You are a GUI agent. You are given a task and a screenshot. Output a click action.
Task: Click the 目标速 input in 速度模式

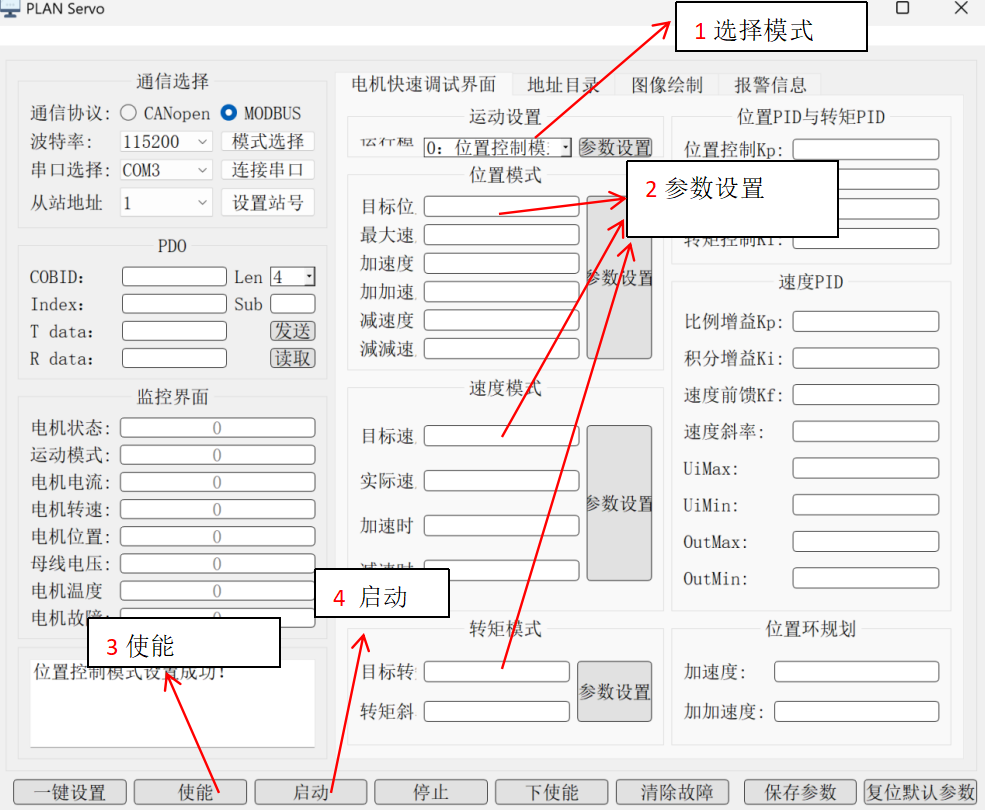(501, 435)
